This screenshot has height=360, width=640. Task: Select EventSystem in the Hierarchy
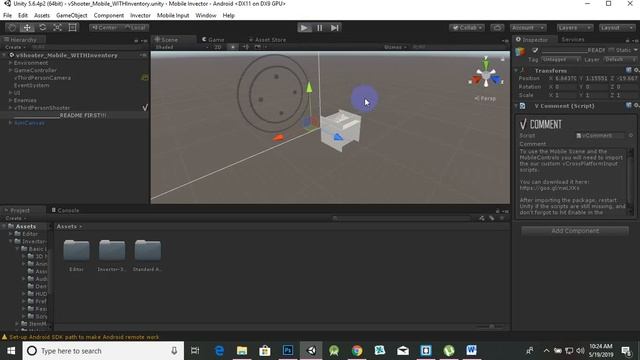coord(31,85)
